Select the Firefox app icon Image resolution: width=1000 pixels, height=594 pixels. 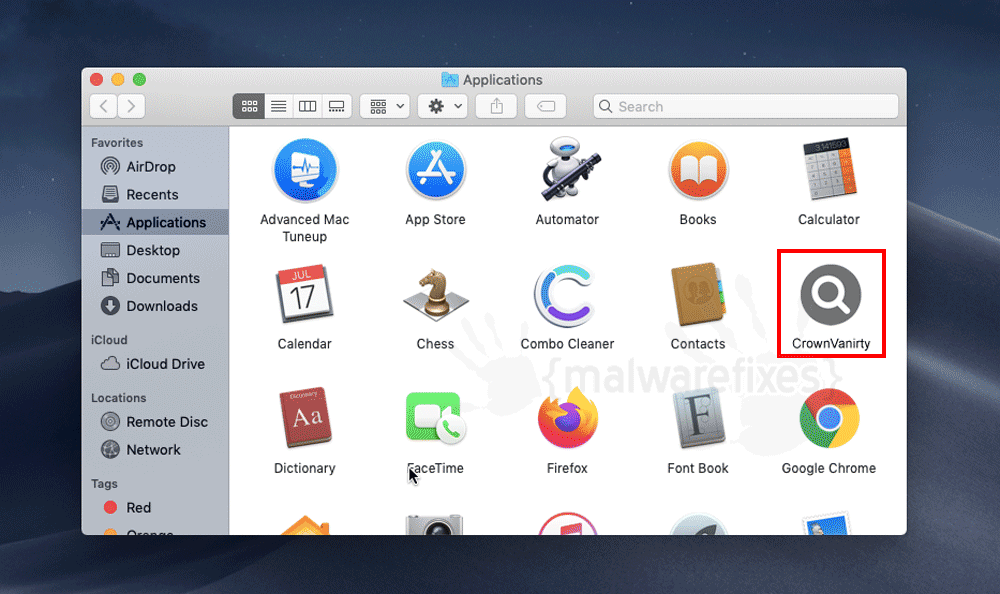point(568,418)
